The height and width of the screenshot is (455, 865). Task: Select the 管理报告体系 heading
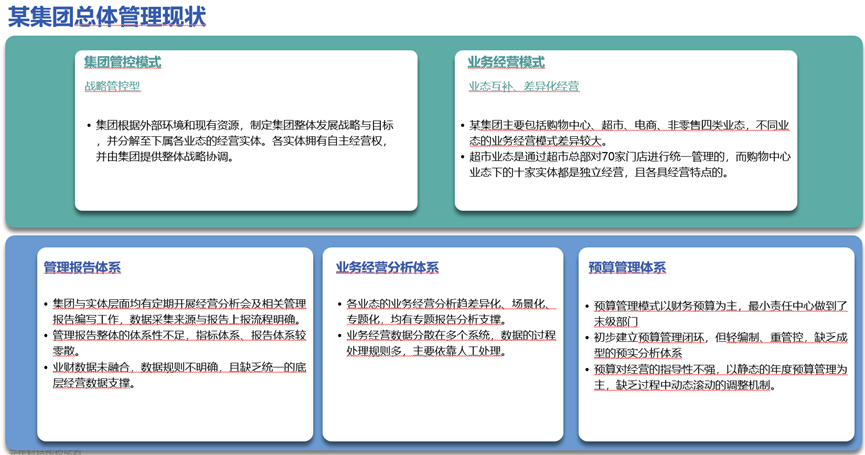82,267
